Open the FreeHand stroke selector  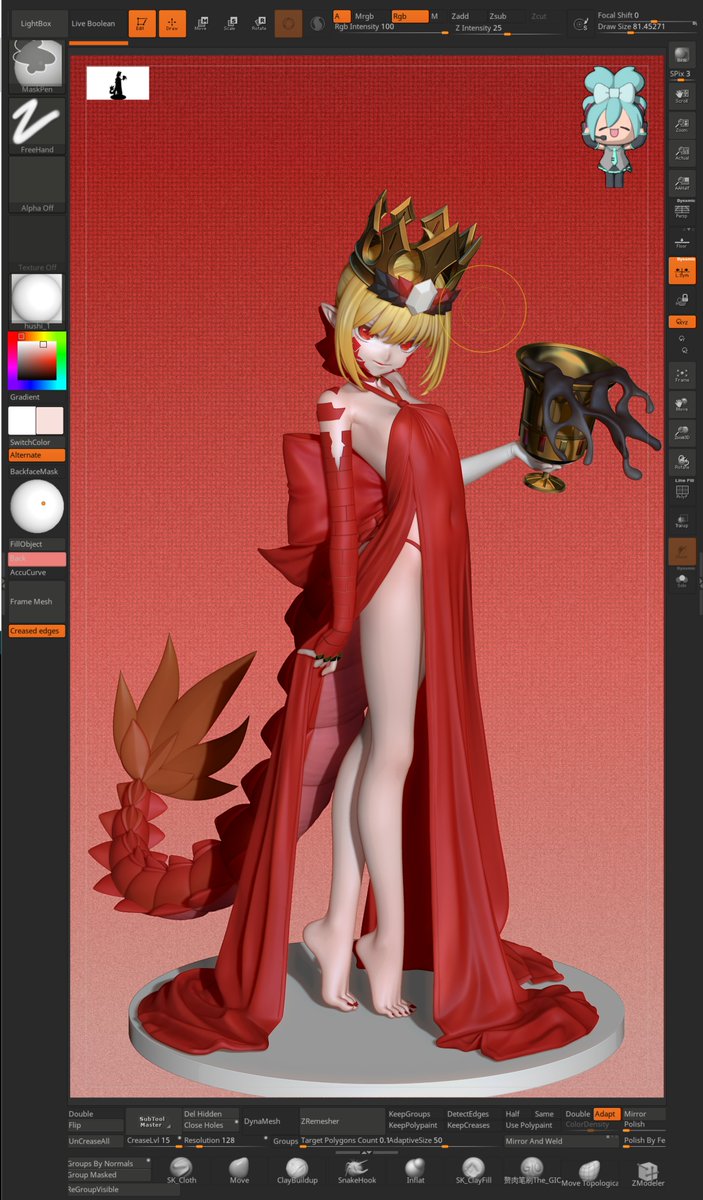tap(37, 125)
